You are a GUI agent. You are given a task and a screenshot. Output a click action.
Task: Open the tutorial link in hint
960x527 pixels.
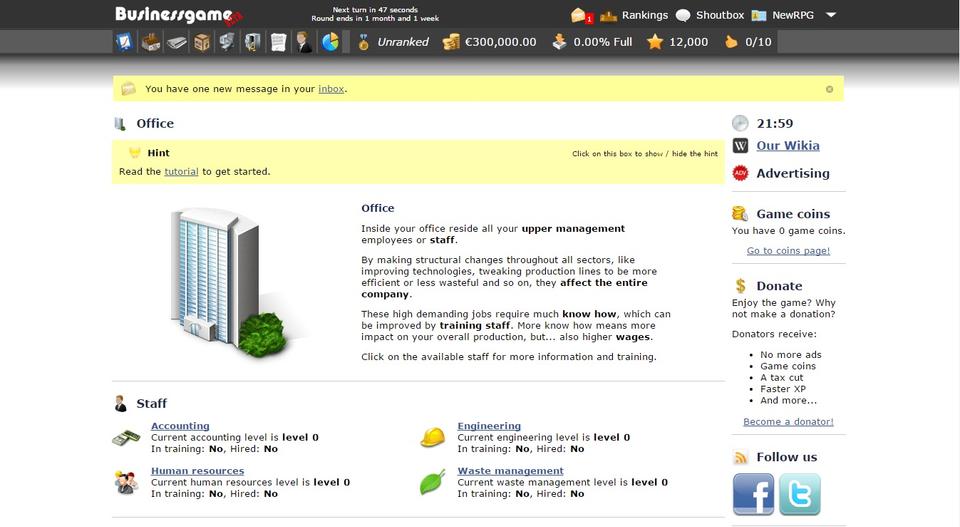click(x=181, y=172)
